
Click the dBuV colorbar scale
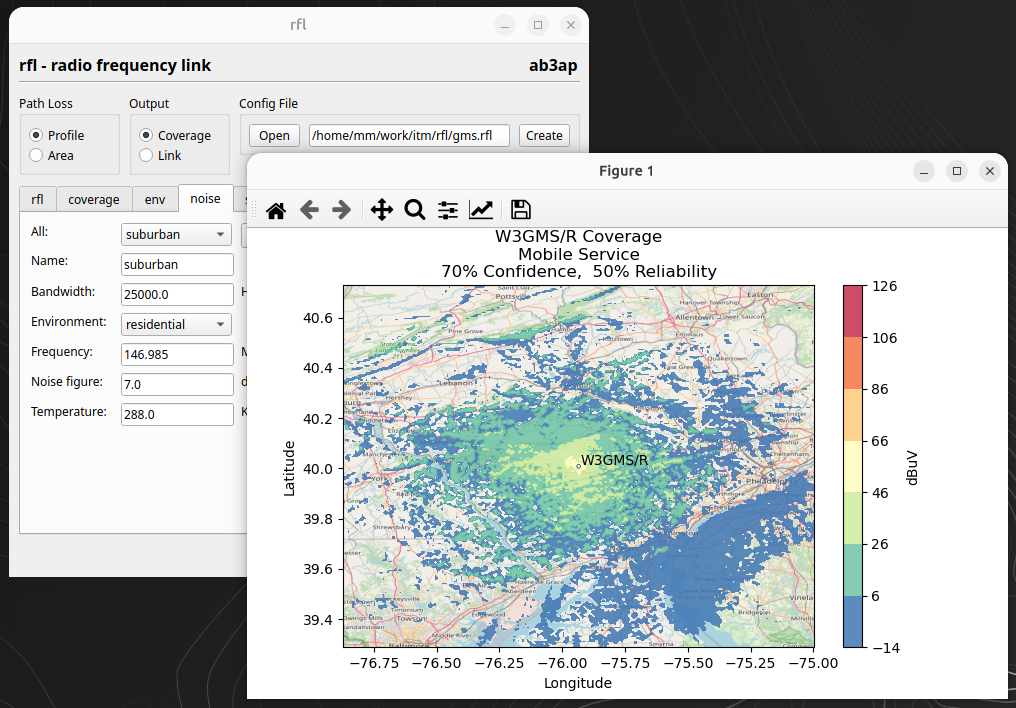[x=852, y=466]
